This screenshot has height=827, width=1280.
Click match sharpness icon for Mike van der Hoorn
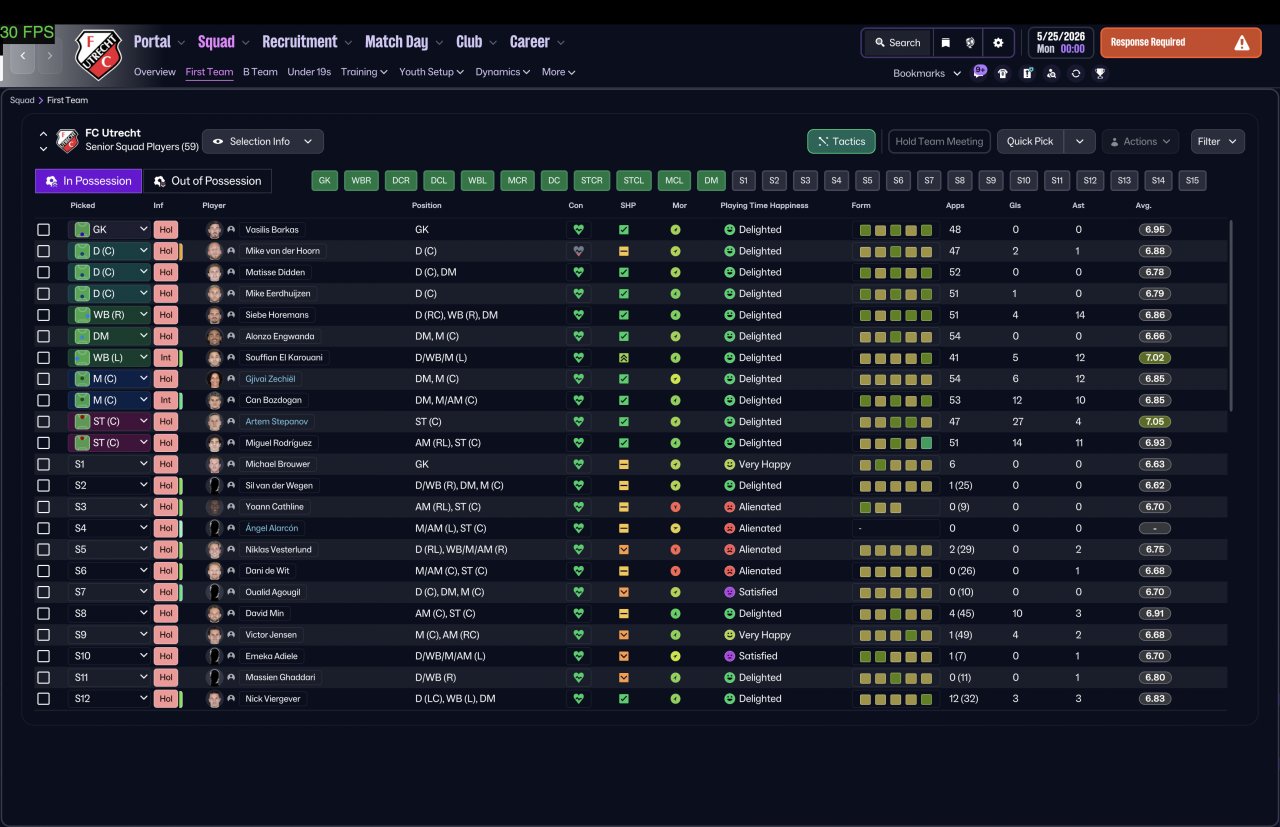pyautogui.click(x=624, y=251)
